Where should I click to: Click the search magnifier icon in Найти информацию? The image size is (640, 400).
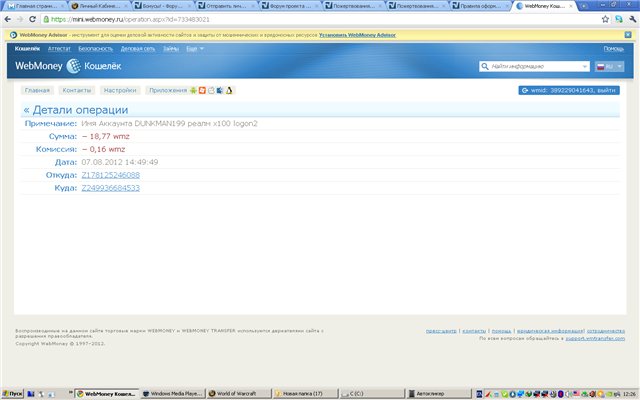(485, 67)
